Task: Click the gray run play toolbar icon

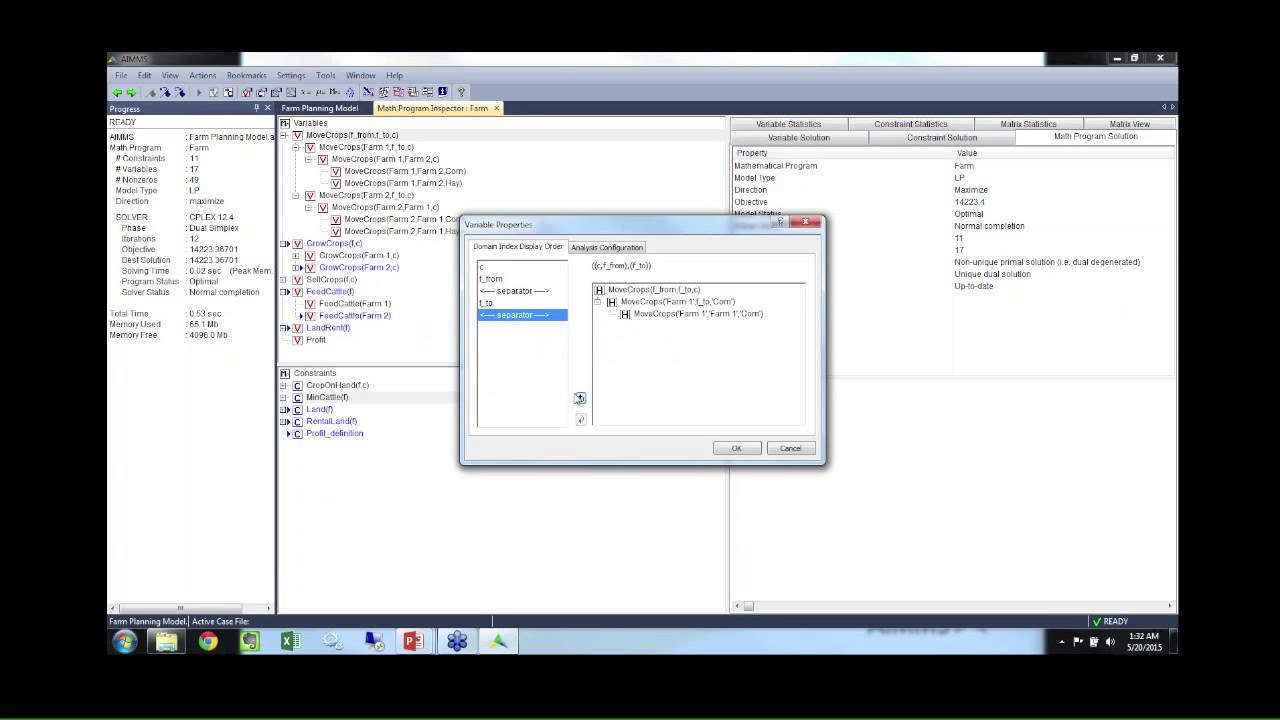Action: pos(198,92)
